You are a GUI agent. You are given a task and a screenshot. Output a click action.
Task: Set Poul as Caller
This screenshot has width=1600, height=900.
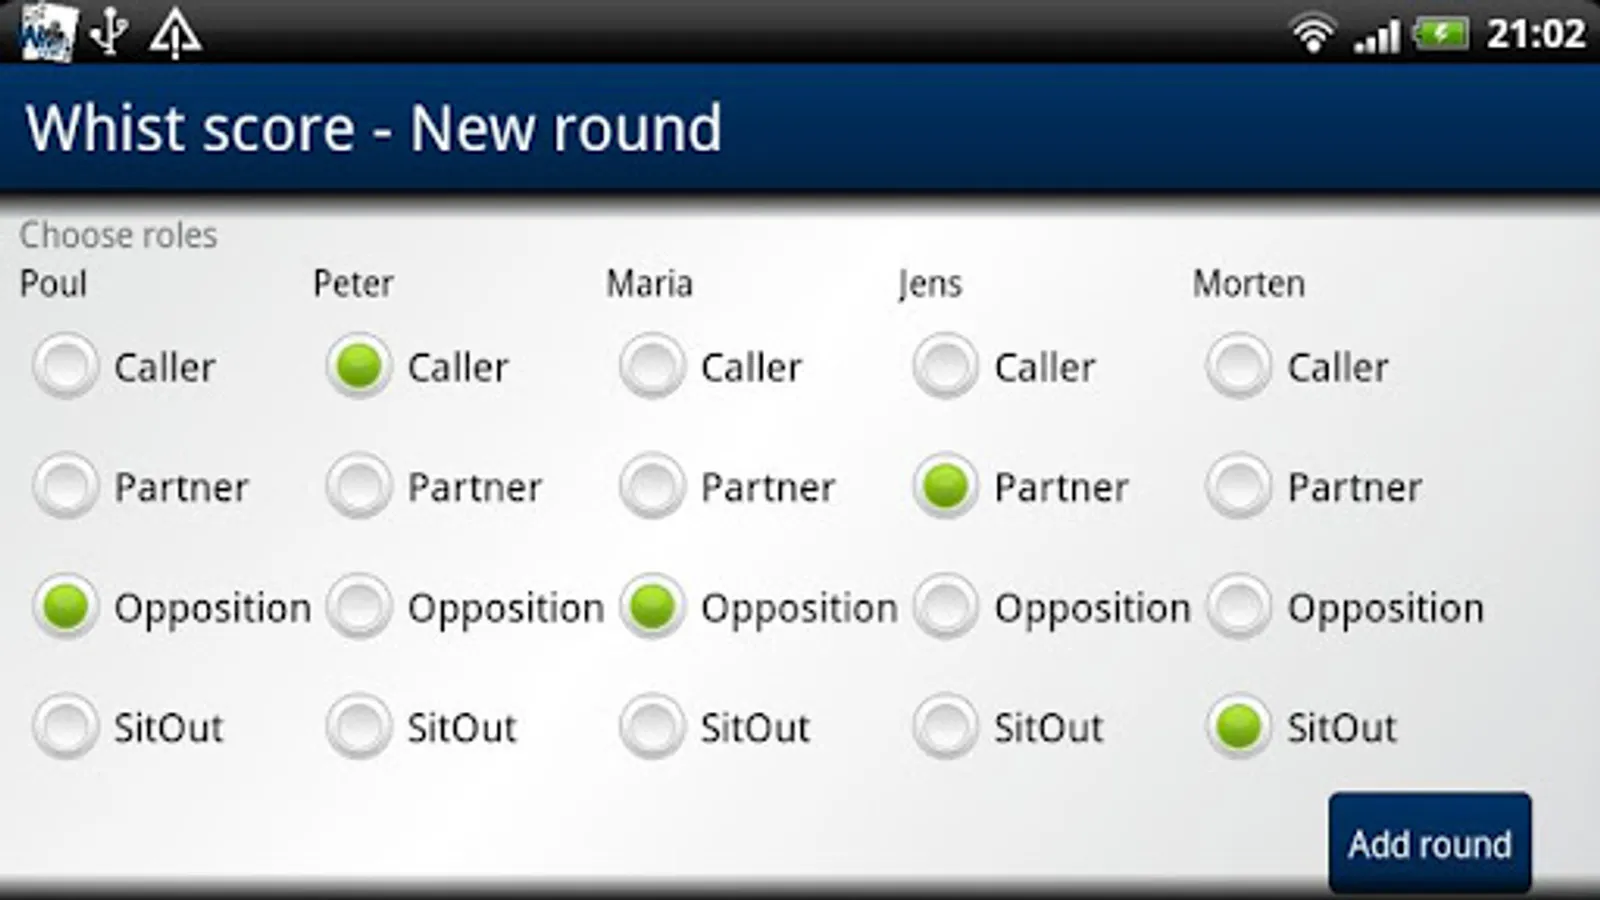(x=66, y=367)
